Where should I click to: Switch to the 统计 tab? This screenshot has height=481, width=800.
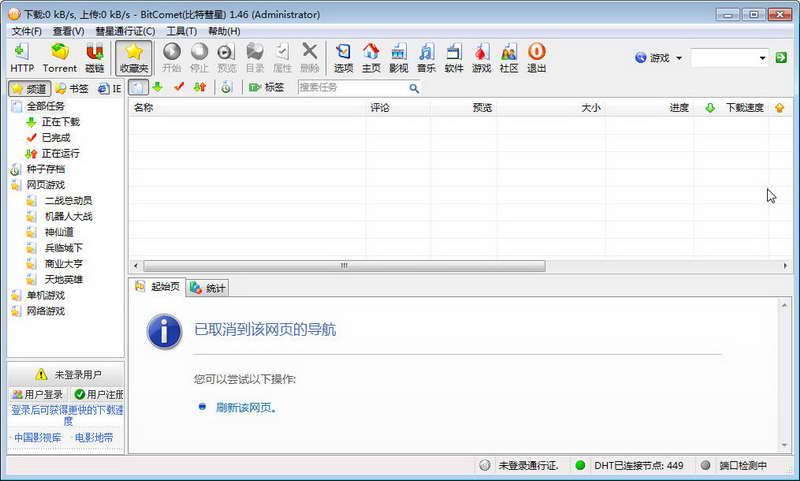coord(208,288)
